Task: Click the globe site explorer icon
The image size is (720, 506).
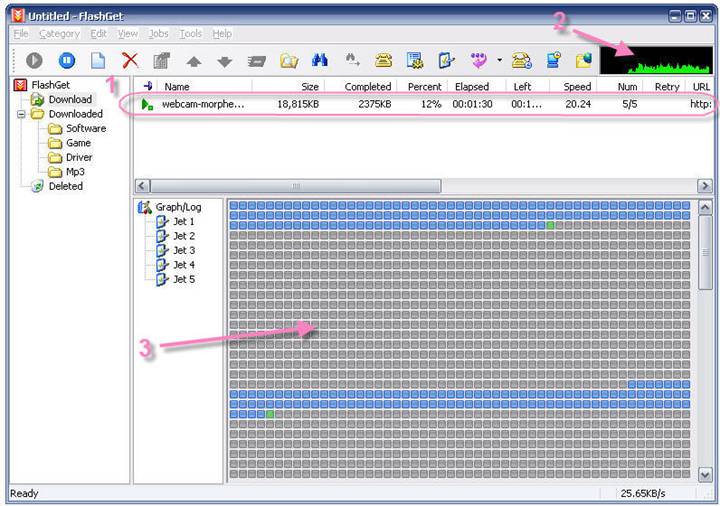Action: 584,60
